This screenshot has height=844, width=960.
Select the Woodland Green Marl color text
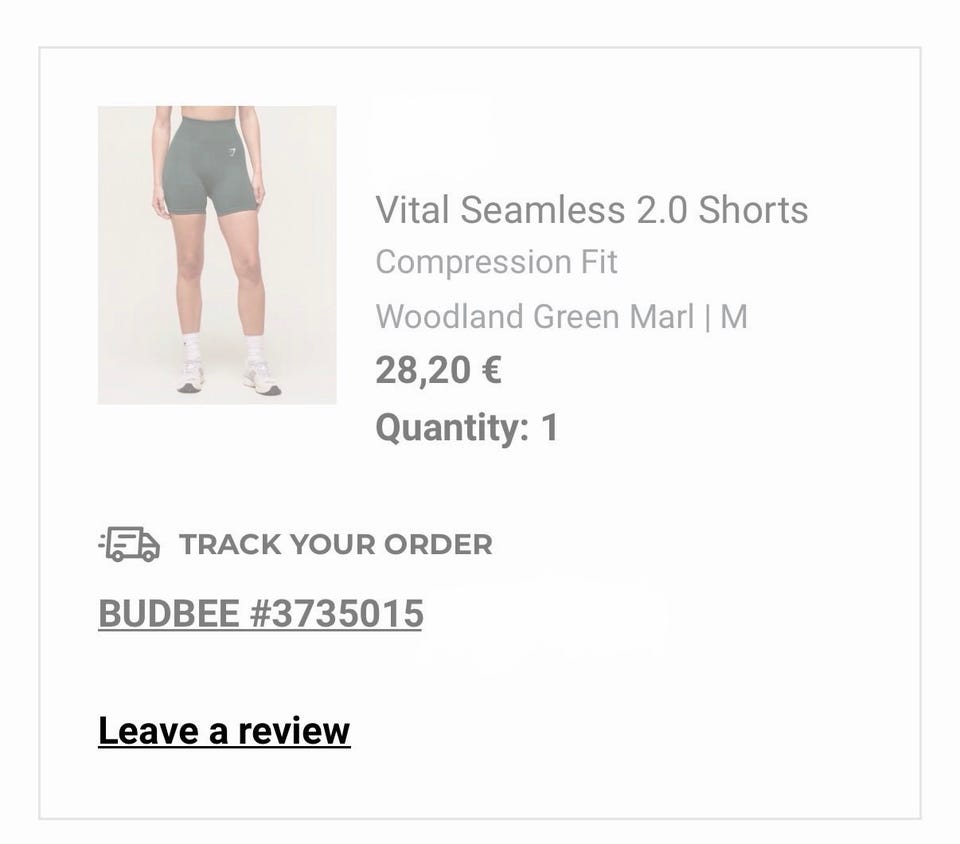534,317
